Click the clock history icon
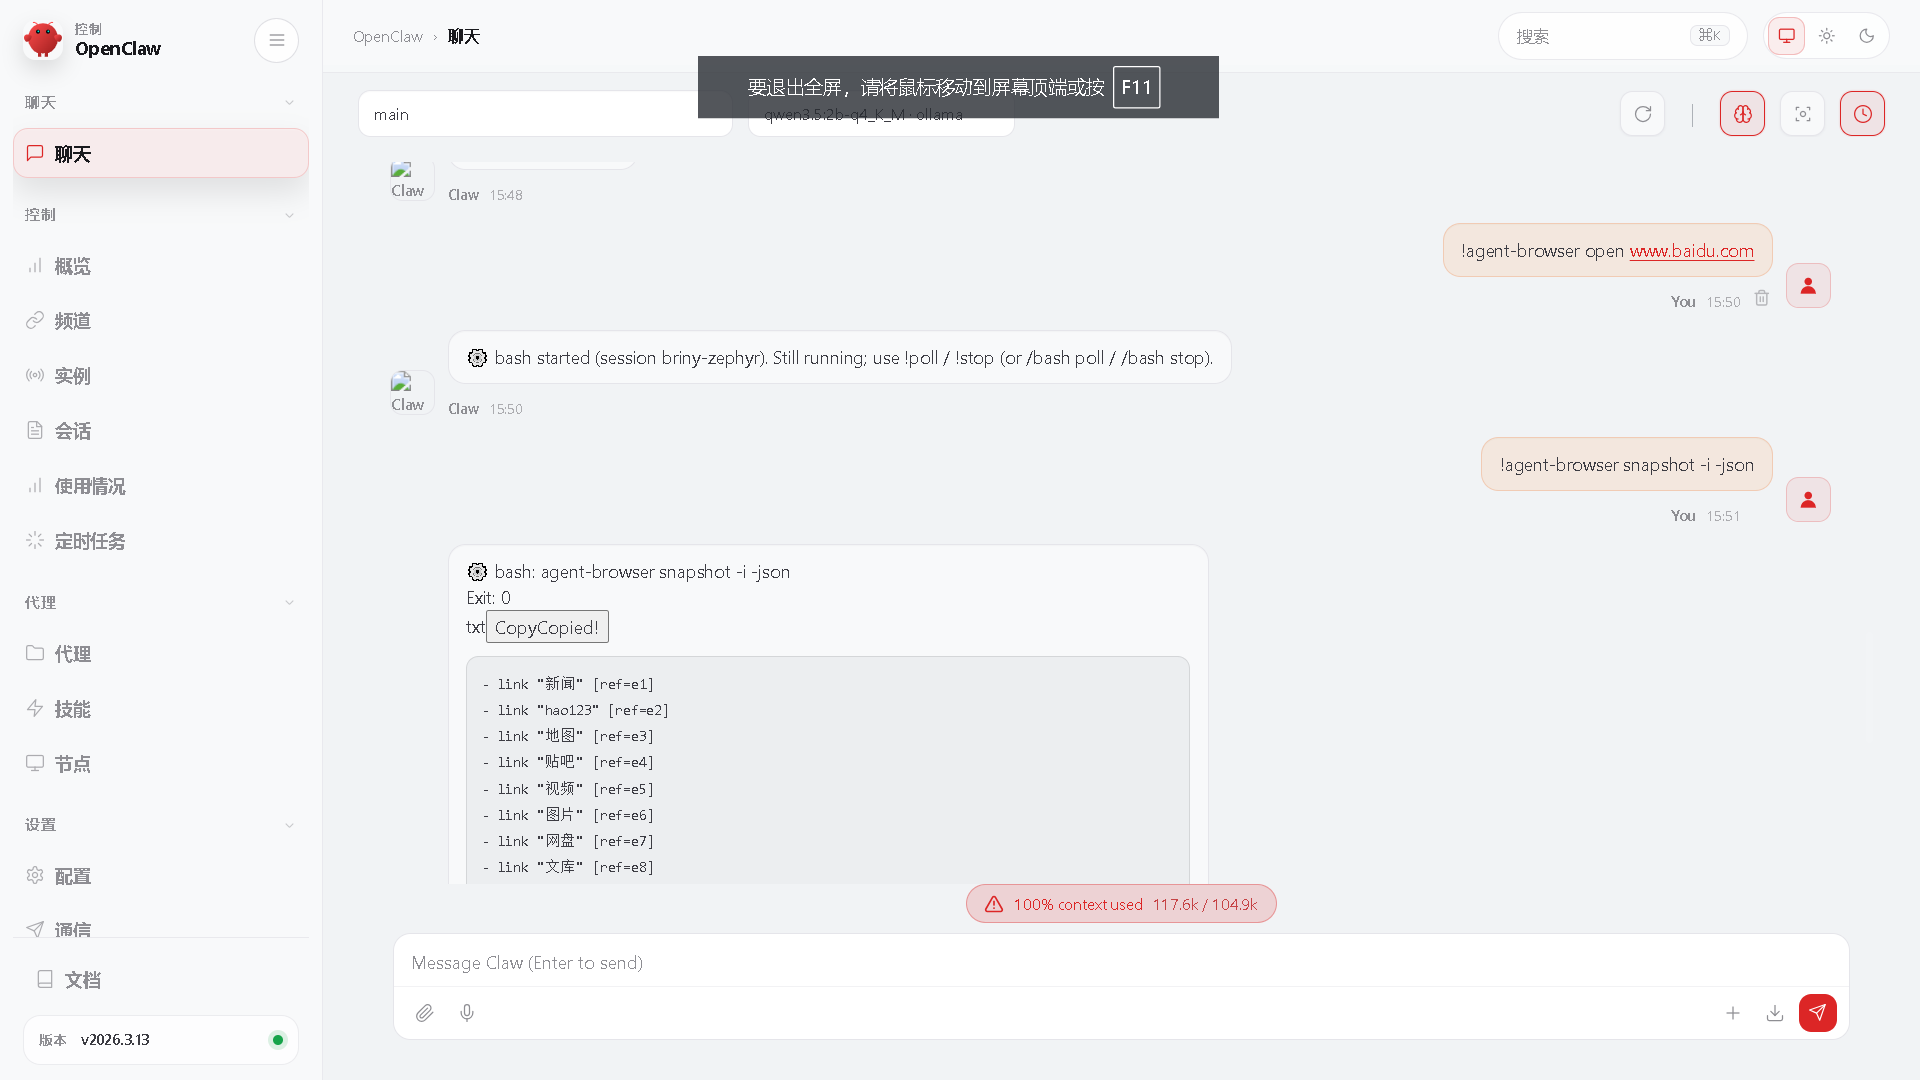This screenshot has width=1920, height=1080. (1862, 114)
